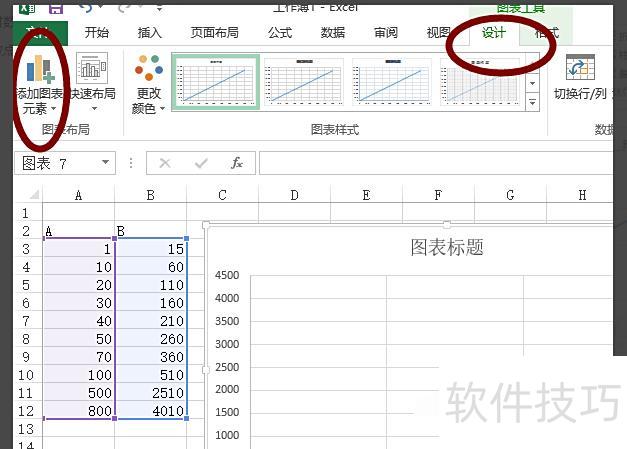Select the third chart style thumbnail
This screenshot has height=449, width=627.
391,82
